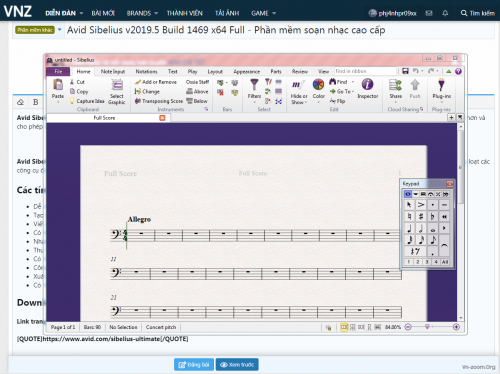The image size is (500, 374).
Task: Click the zoom slider handle
Action: (427, 327)
